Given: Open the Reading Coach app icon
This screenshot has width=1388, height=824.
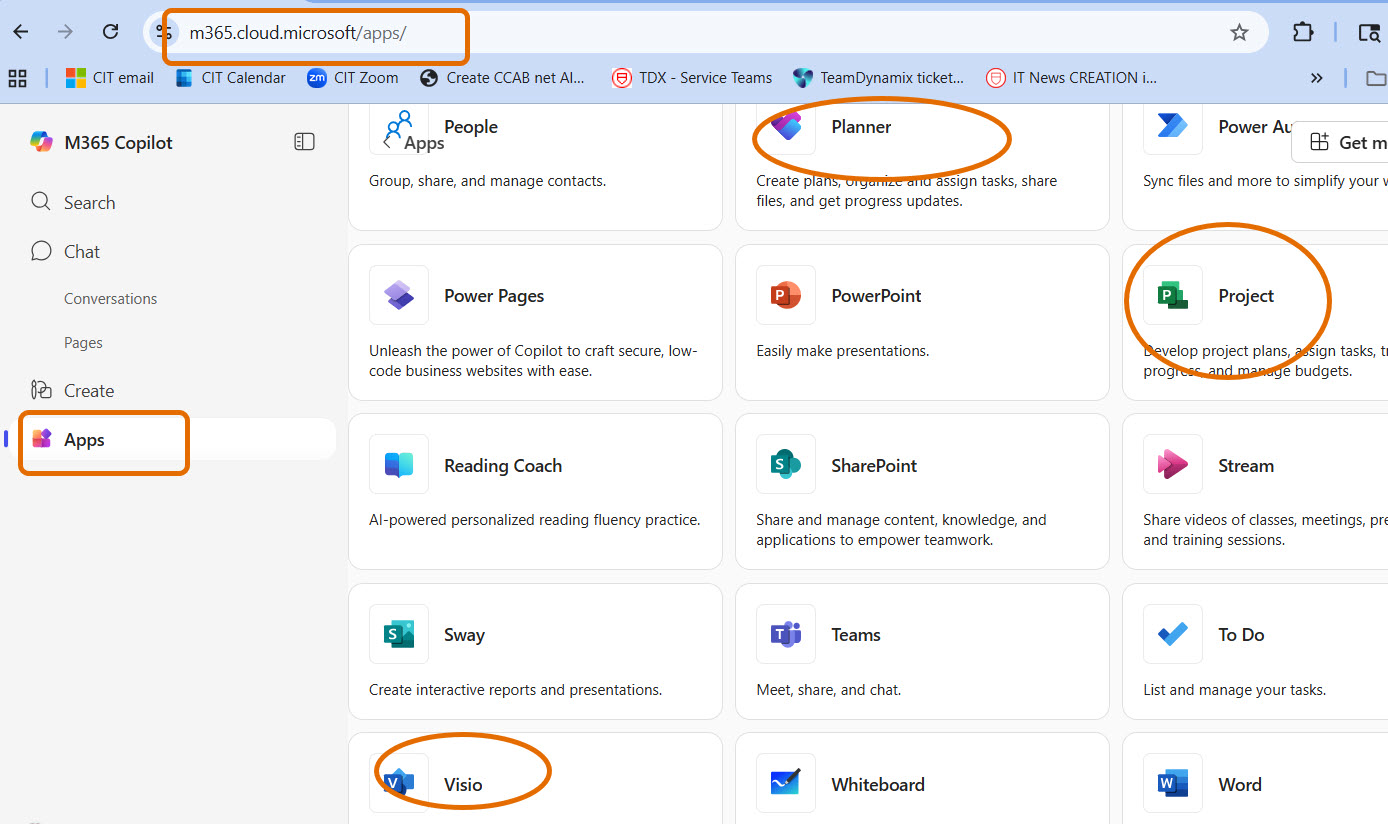Looking at the screenshot, I should pos(399,464).
